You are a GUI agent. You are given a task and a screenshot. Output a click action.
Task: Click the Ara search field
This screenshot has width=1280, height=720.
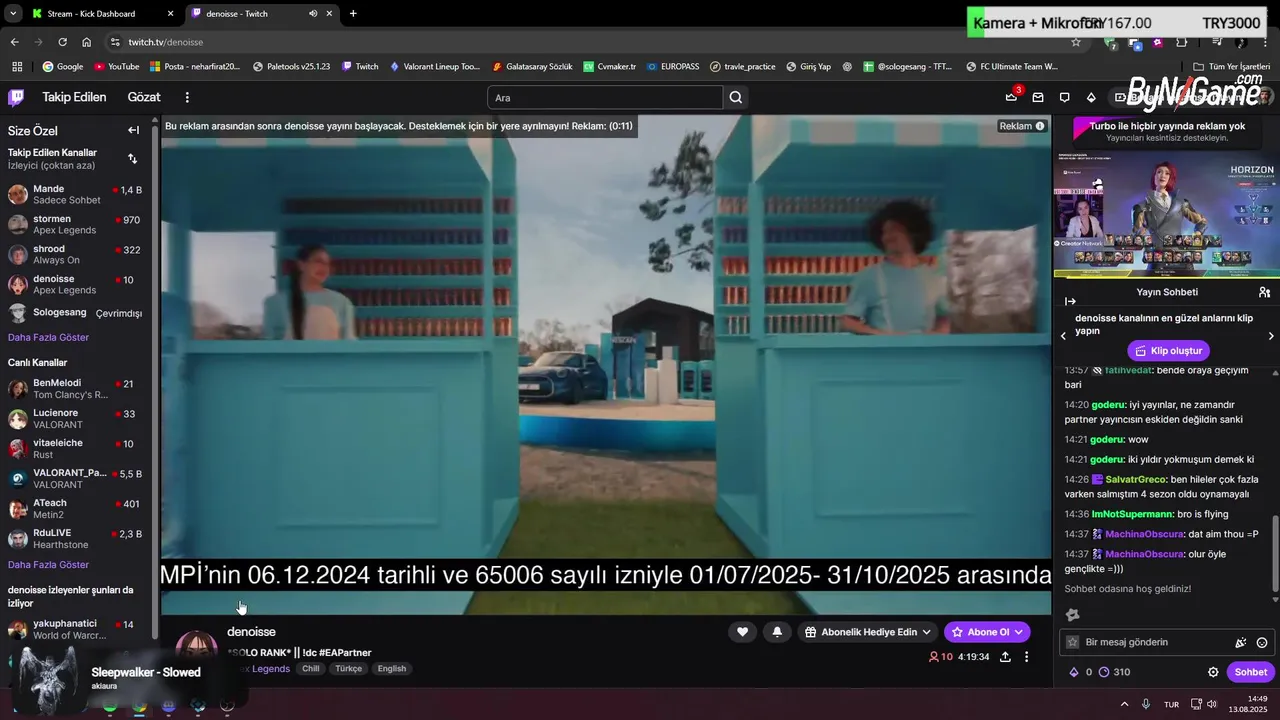605,97
